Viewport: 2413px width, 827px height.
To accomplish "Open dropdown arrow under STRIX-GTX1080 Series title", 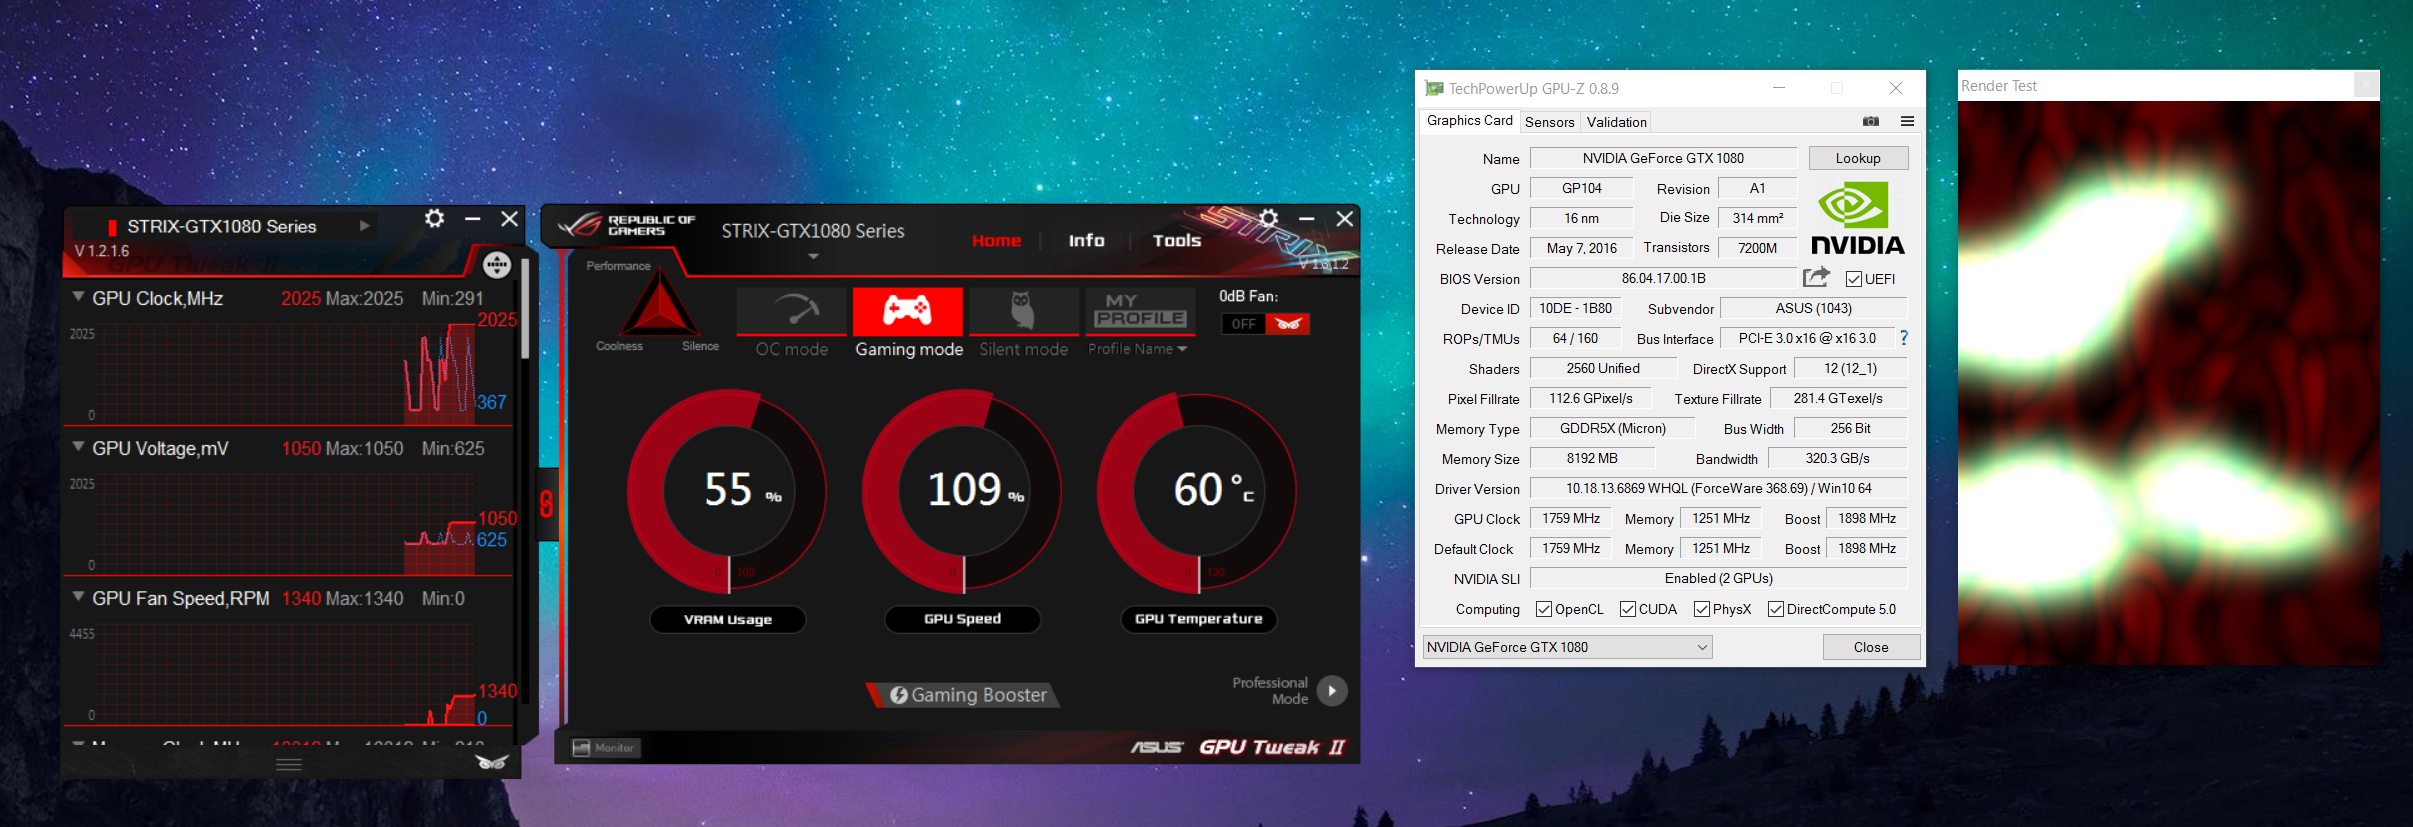I will 813,257.
